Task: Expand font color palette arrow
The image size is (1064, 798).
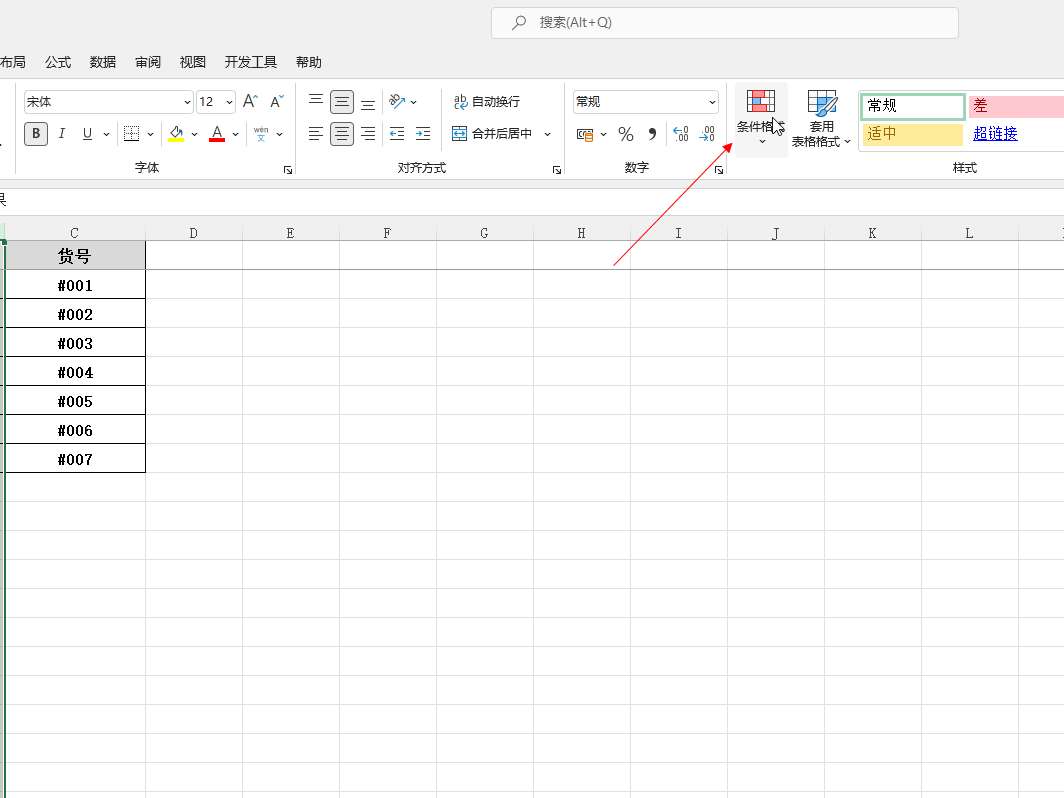Action: pos(235,134)
